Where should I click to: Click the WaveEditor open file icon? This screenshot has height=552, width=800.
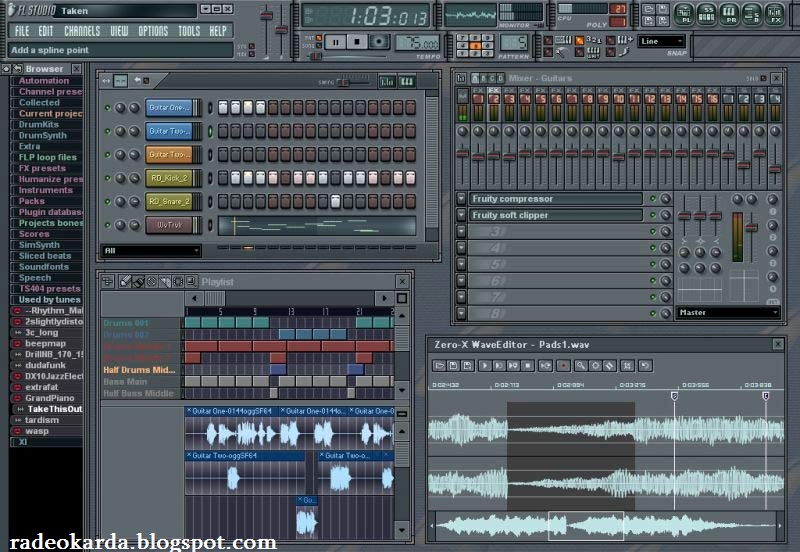click(439, 365)
